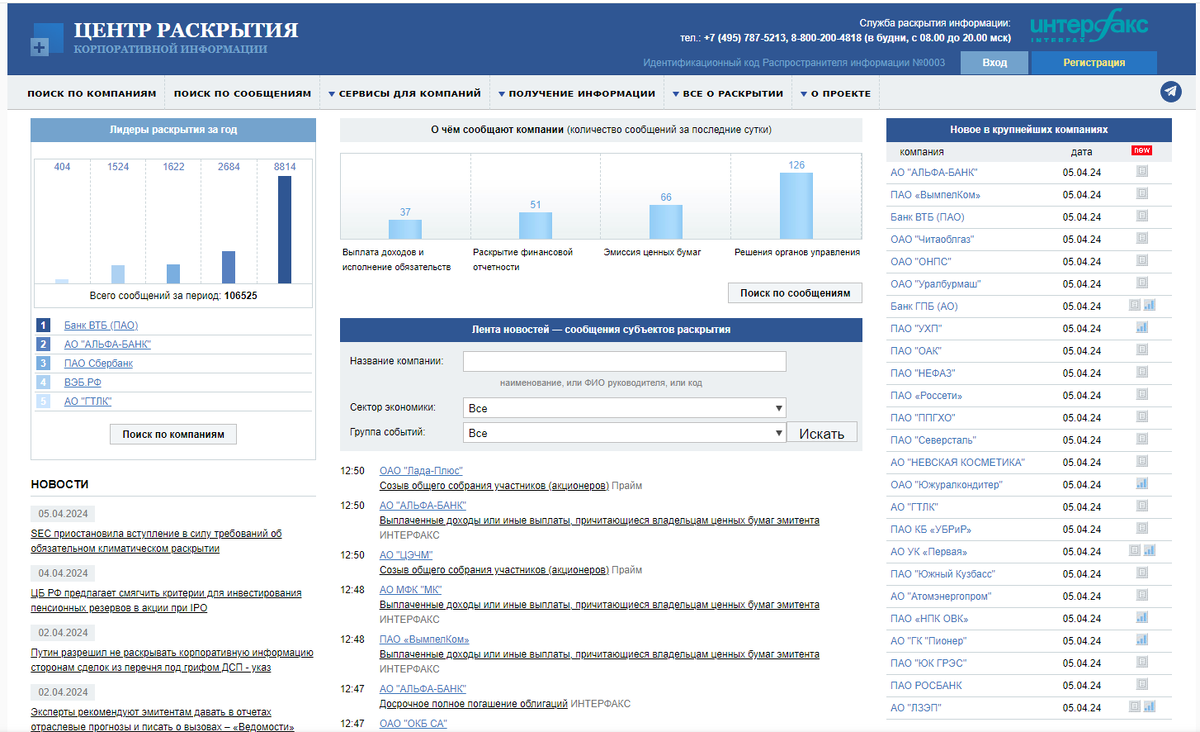1200x732 pixels.
Task: Click the Эмиссия ценных бумаг bar (66)
Action: 666,222
